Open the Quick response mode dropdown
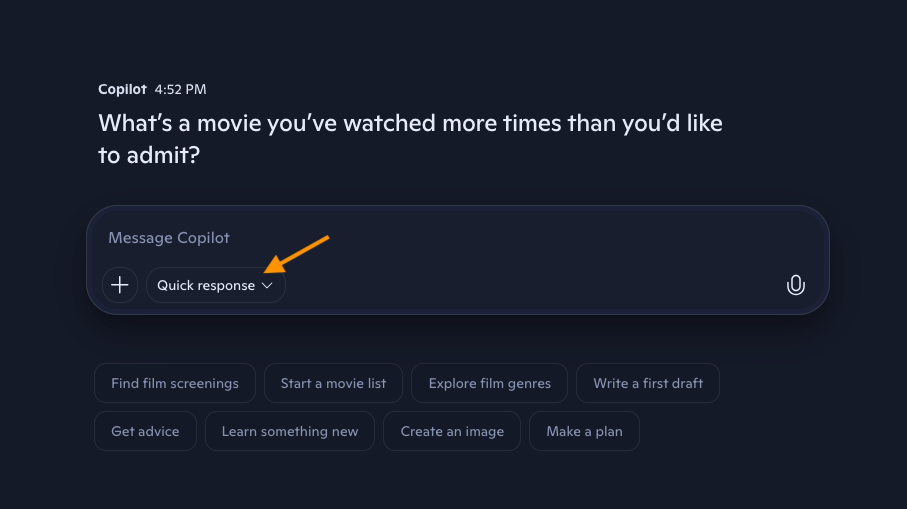Screen dimensions: 907x509 [206, 285]
